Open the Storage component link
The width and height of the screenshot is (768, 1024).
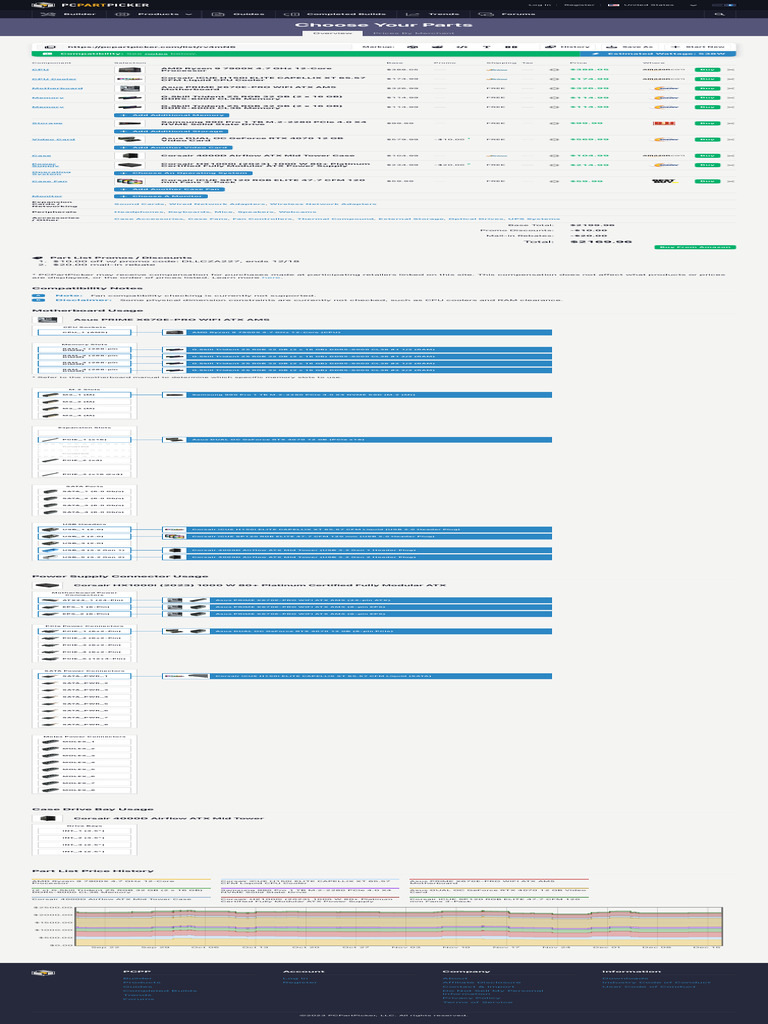click(x=47, y=123)
